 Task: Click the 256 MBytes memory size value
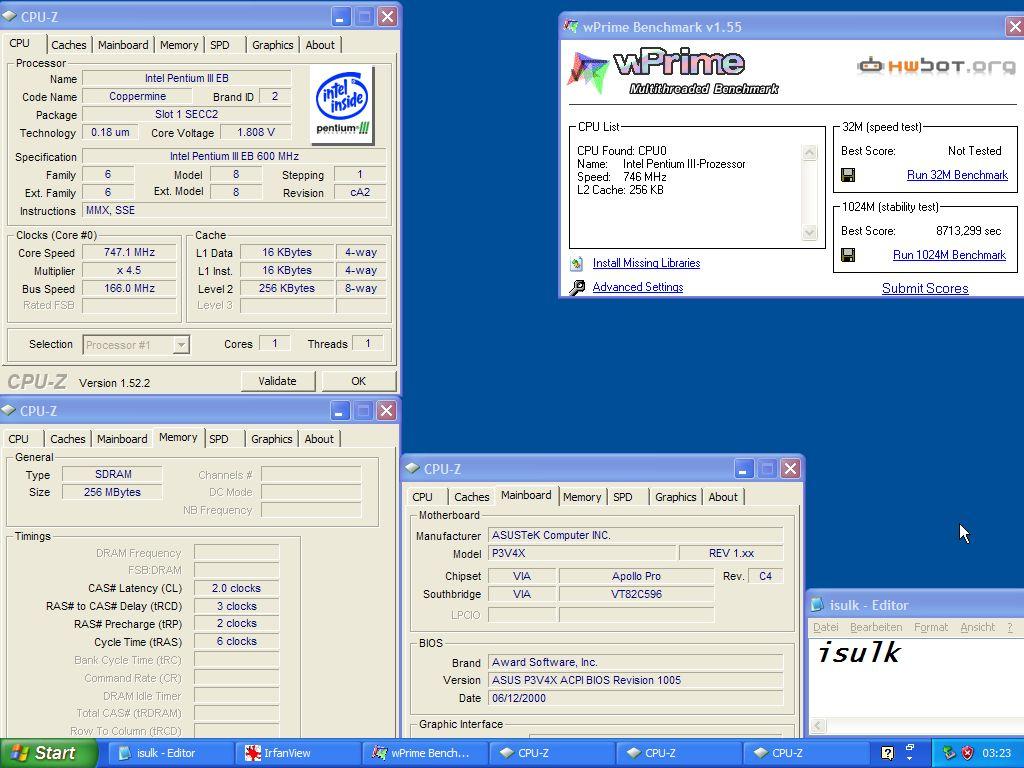112,492
